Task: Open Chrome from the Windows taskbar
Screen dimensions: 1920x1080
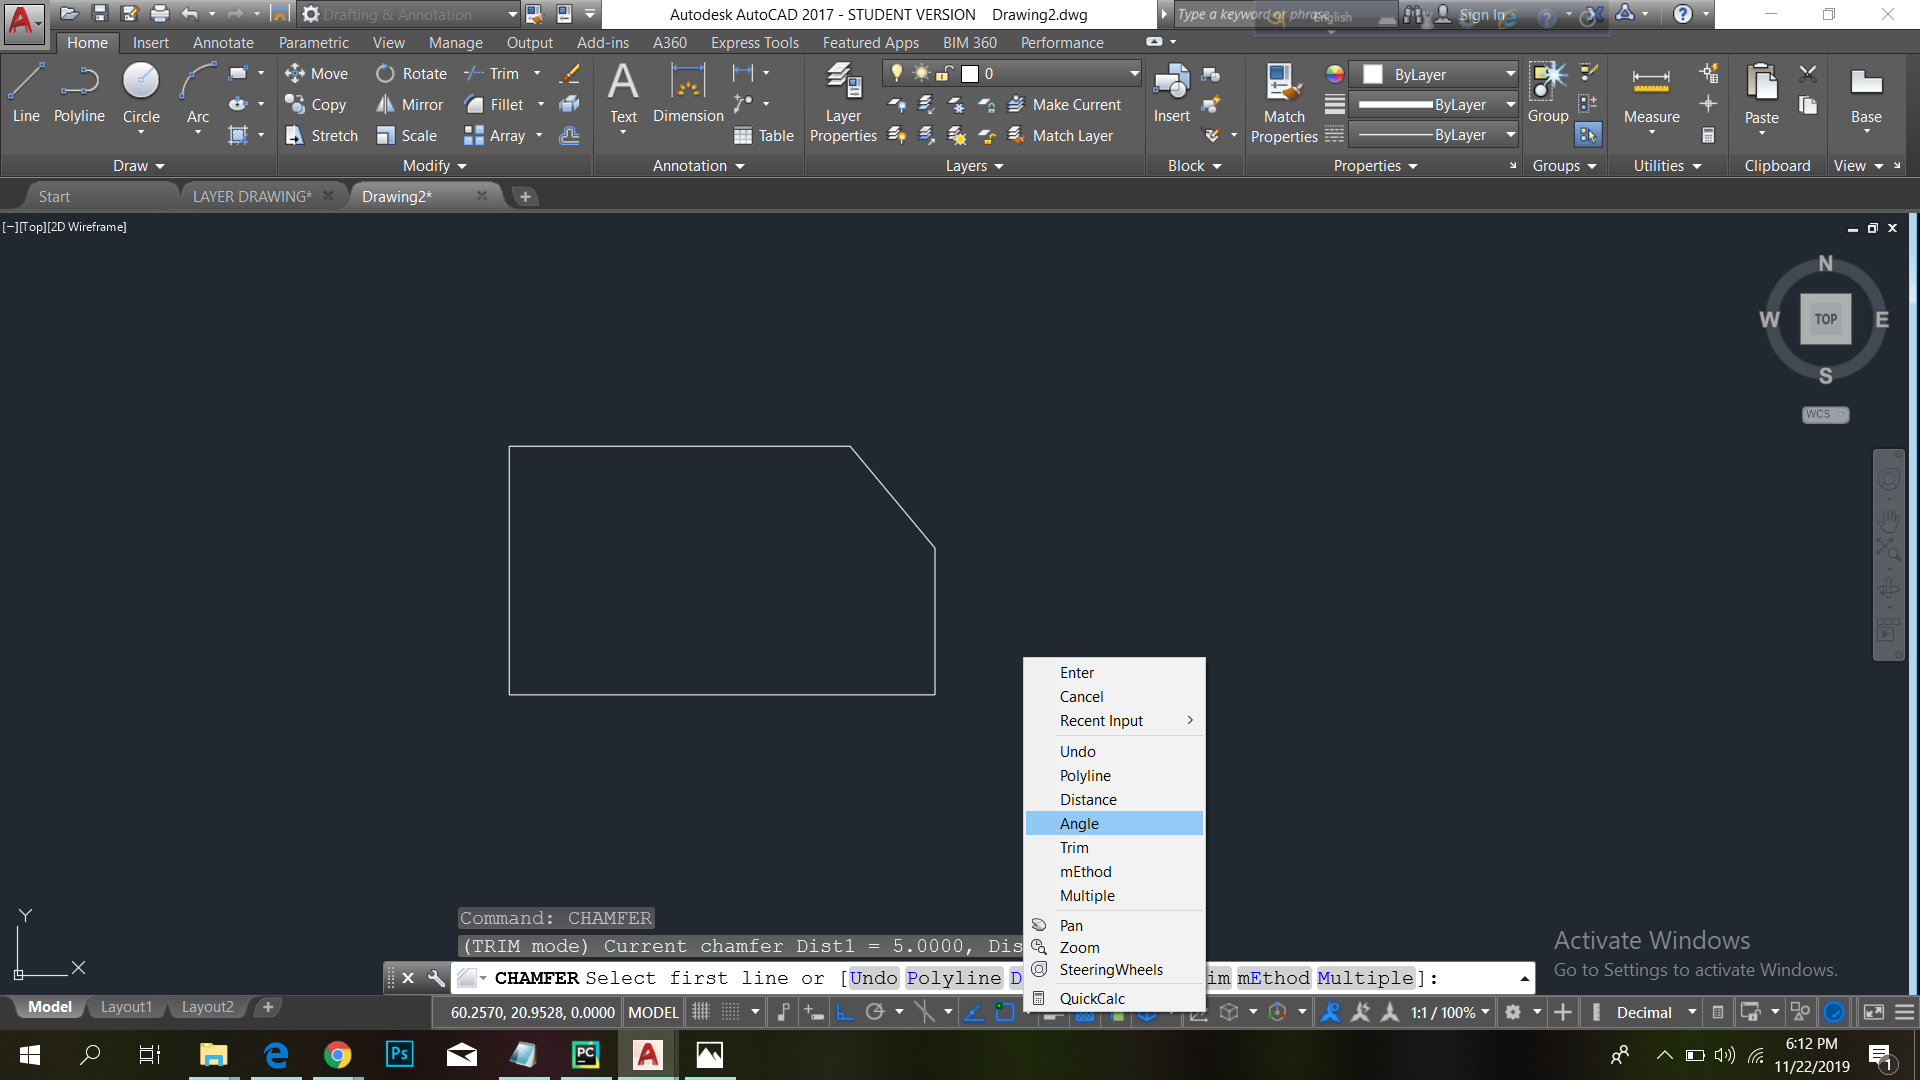Action: 338,1055
